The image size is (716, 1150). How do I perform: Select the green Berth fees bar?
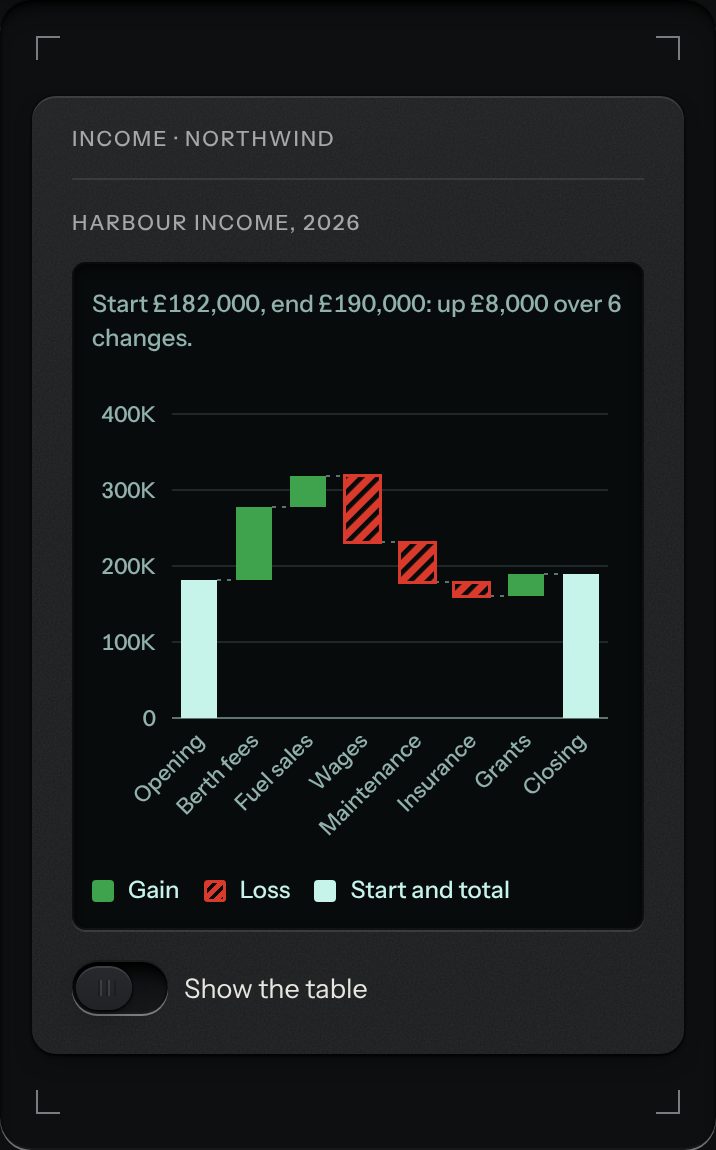click(x=254, y=543)
